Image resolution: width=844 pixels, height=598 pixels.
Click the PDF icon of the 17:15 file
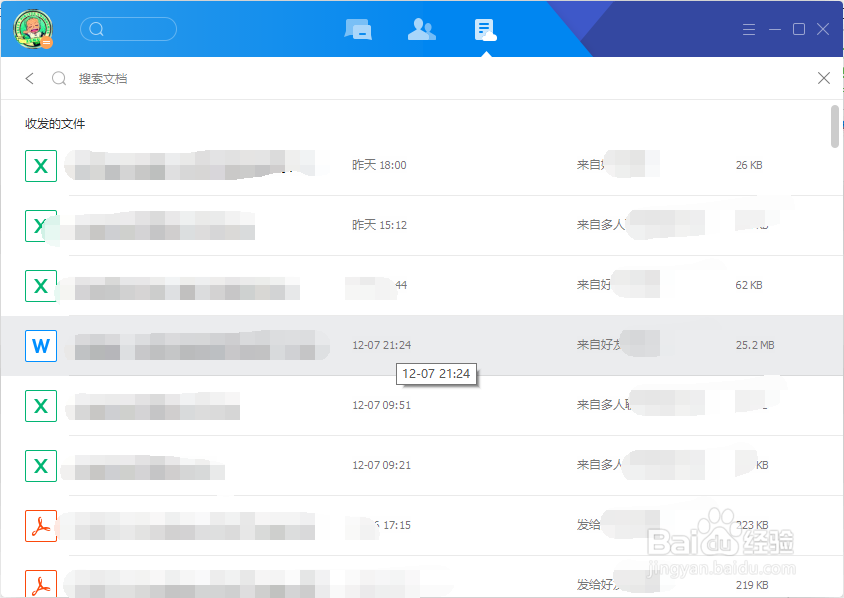click(41, 525)
